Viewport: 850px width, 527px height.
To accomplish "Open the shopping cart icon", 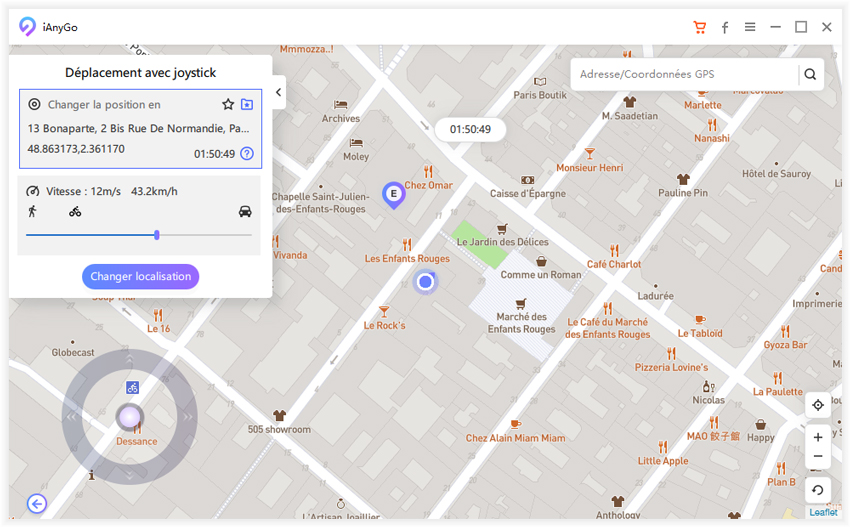I will coord(700,27).
